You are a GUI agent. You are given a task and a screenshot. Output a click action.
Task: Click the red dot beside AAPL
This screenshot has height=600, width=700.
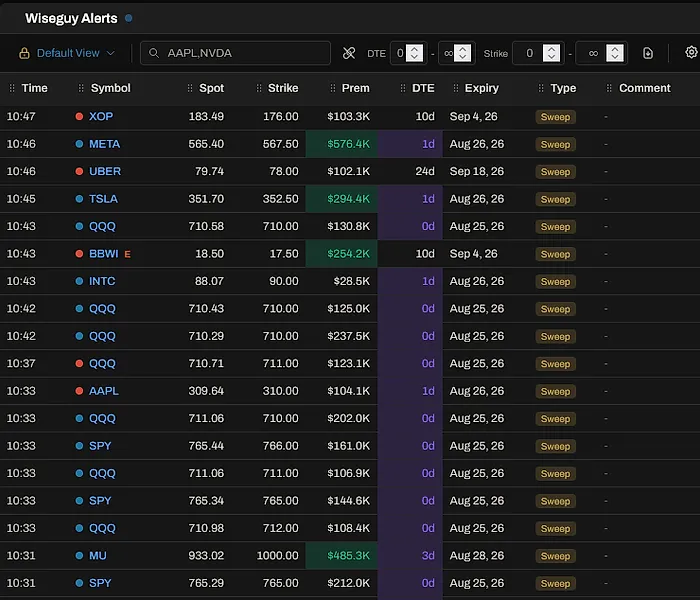click(79, 391)
